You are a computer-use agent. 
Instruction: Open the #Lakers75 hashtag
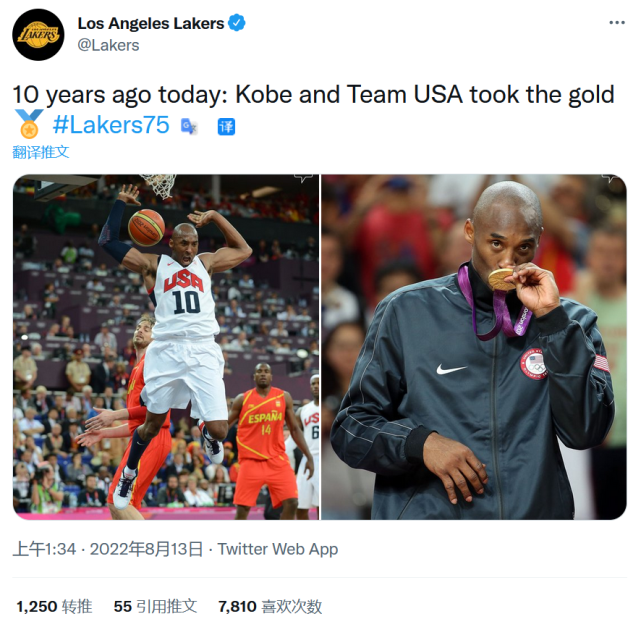click(x=111, y=125)
